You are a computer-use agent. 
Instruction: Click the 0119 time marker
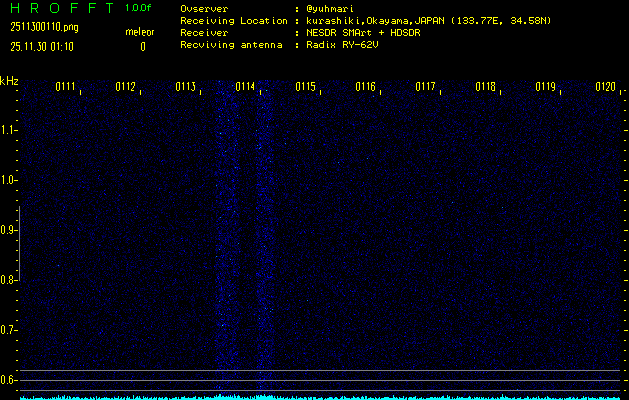coord(546,87)
